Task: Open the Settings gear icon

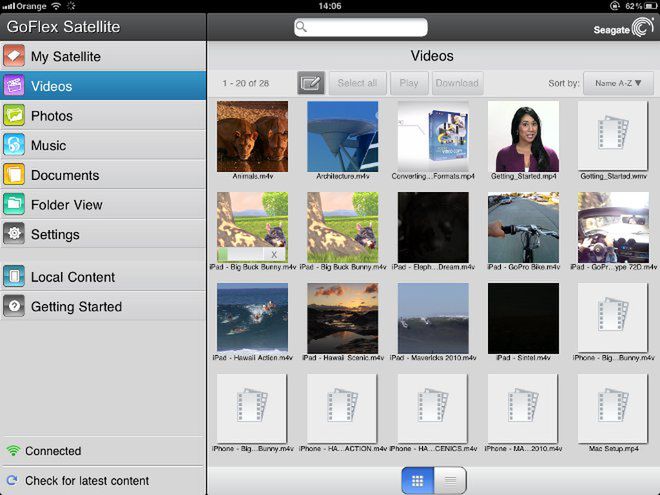Action: pos(14,234)
